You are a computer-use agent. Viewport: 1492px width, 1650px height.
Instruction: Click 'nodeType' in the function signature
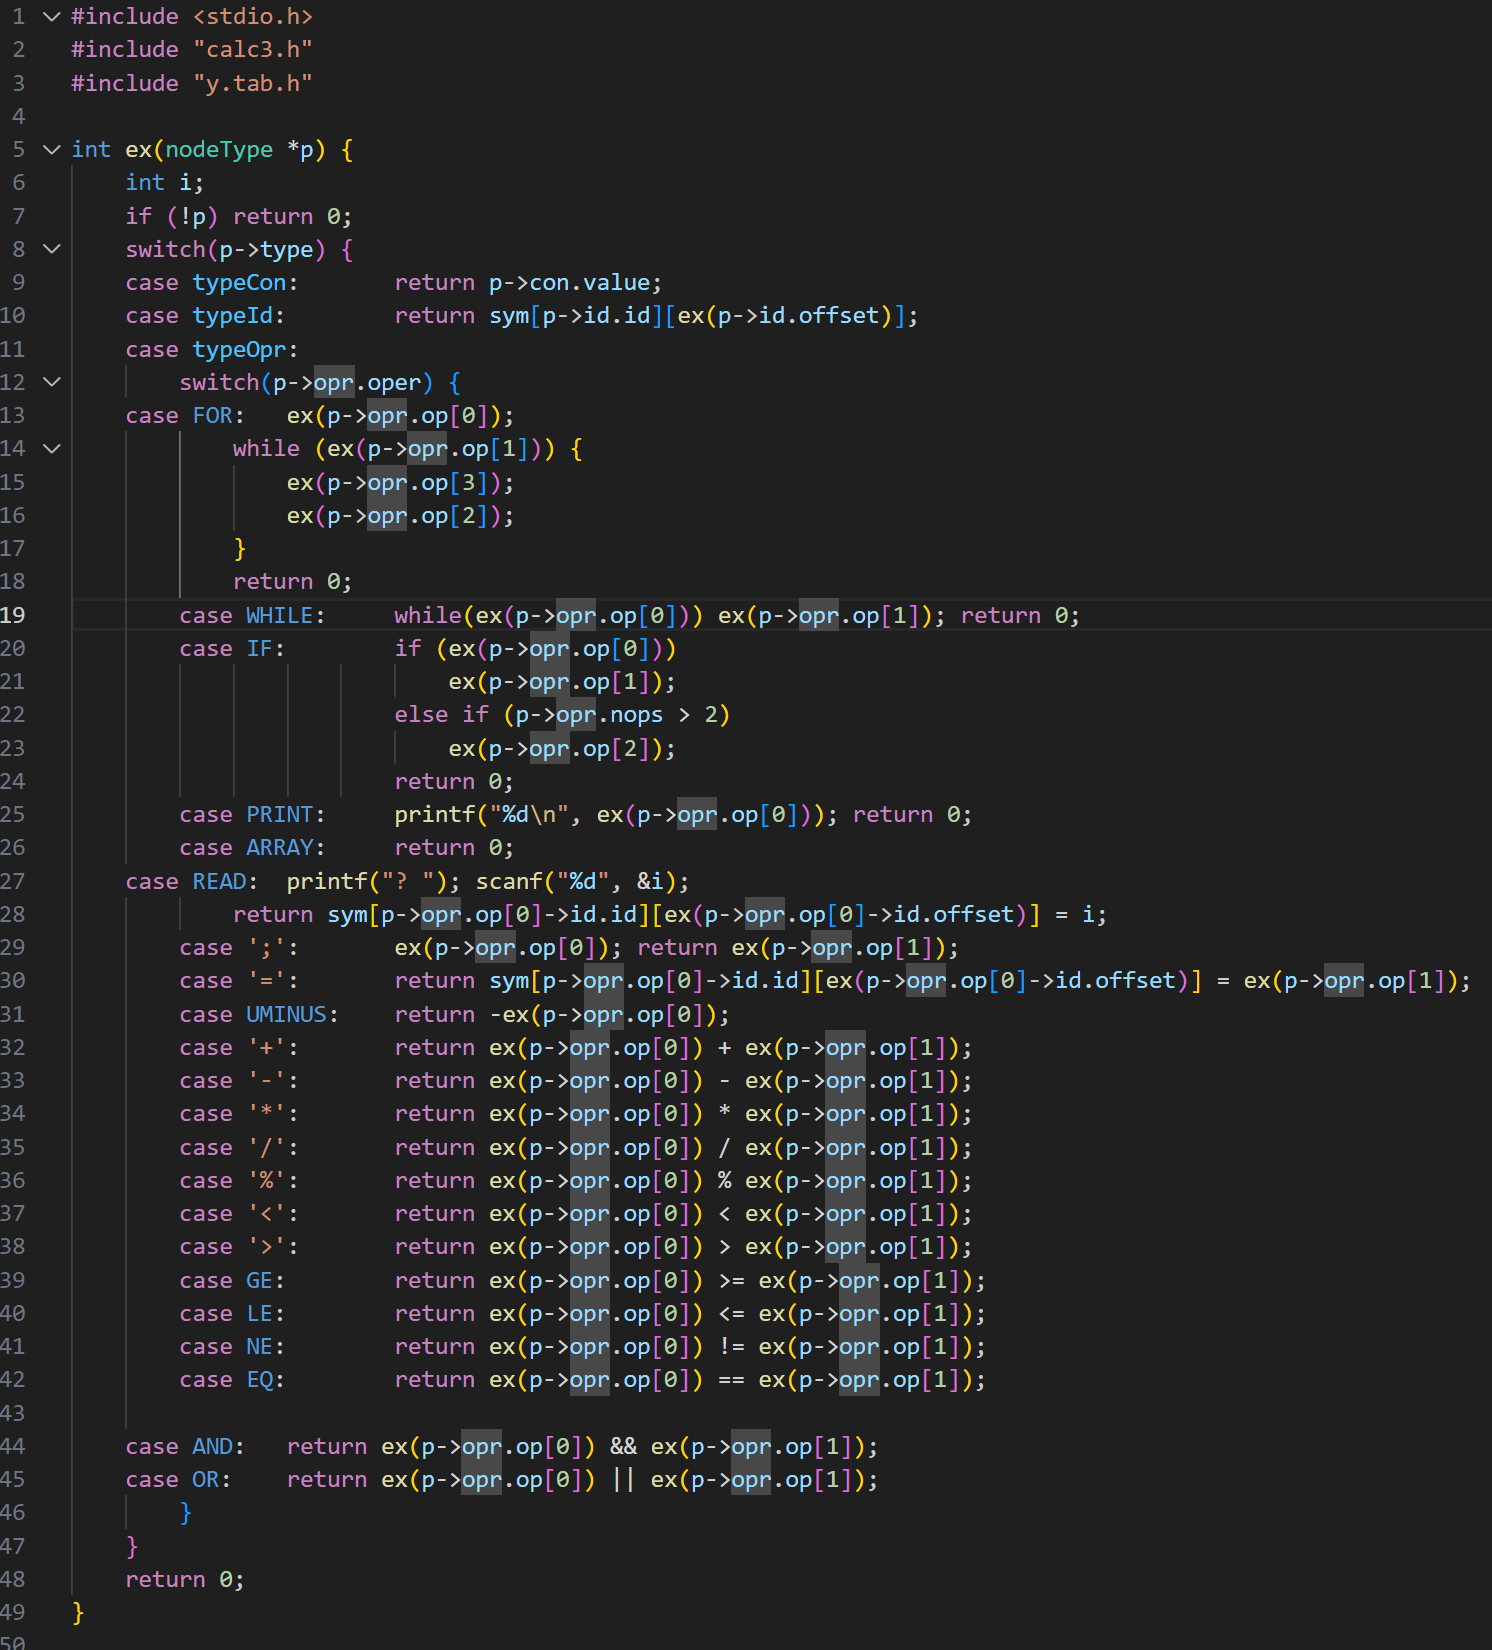click(219, 150)
